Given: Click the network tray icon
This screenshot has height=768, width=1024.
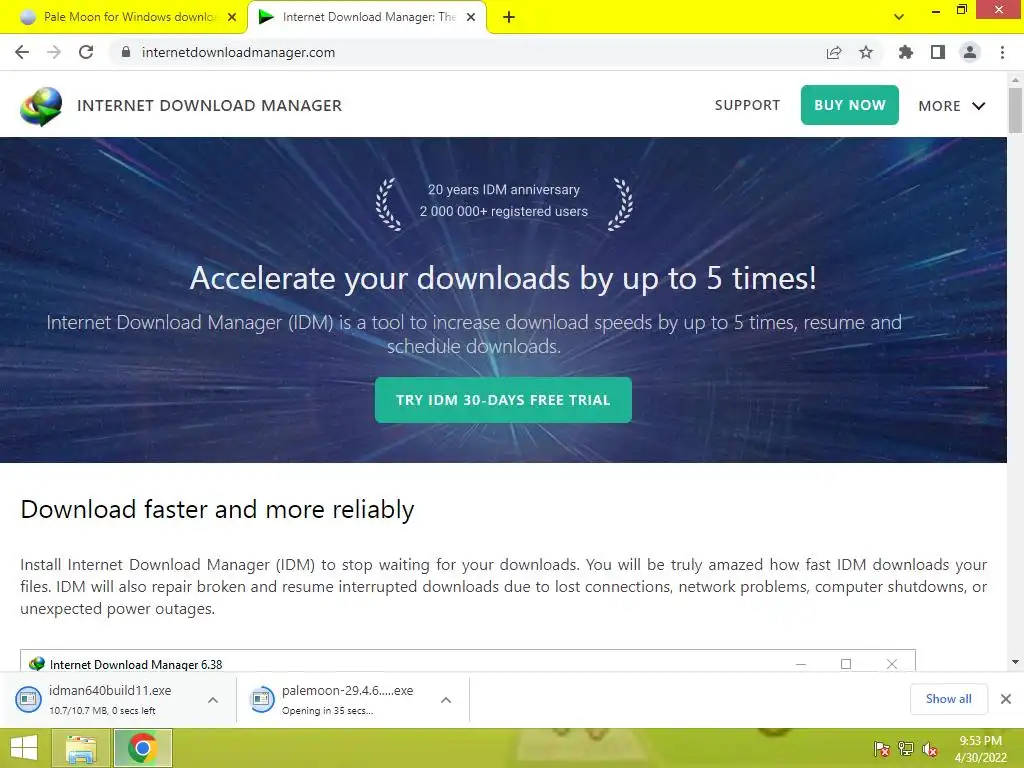Looking at the screenshot, I should click(906, 749).
